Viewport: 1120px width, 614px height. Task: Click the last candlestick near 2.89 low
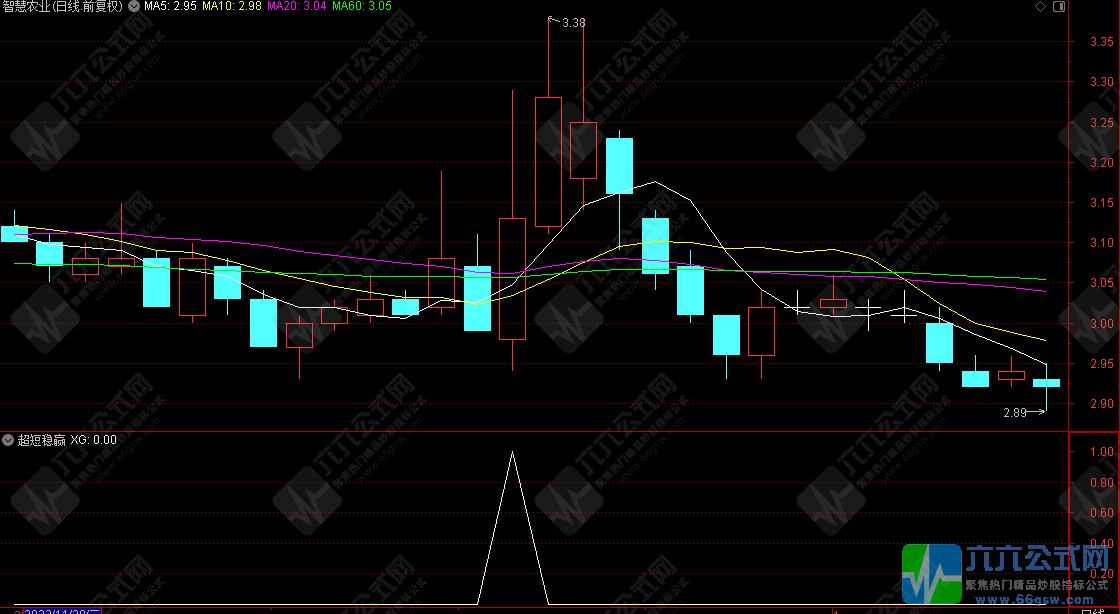1046,383
